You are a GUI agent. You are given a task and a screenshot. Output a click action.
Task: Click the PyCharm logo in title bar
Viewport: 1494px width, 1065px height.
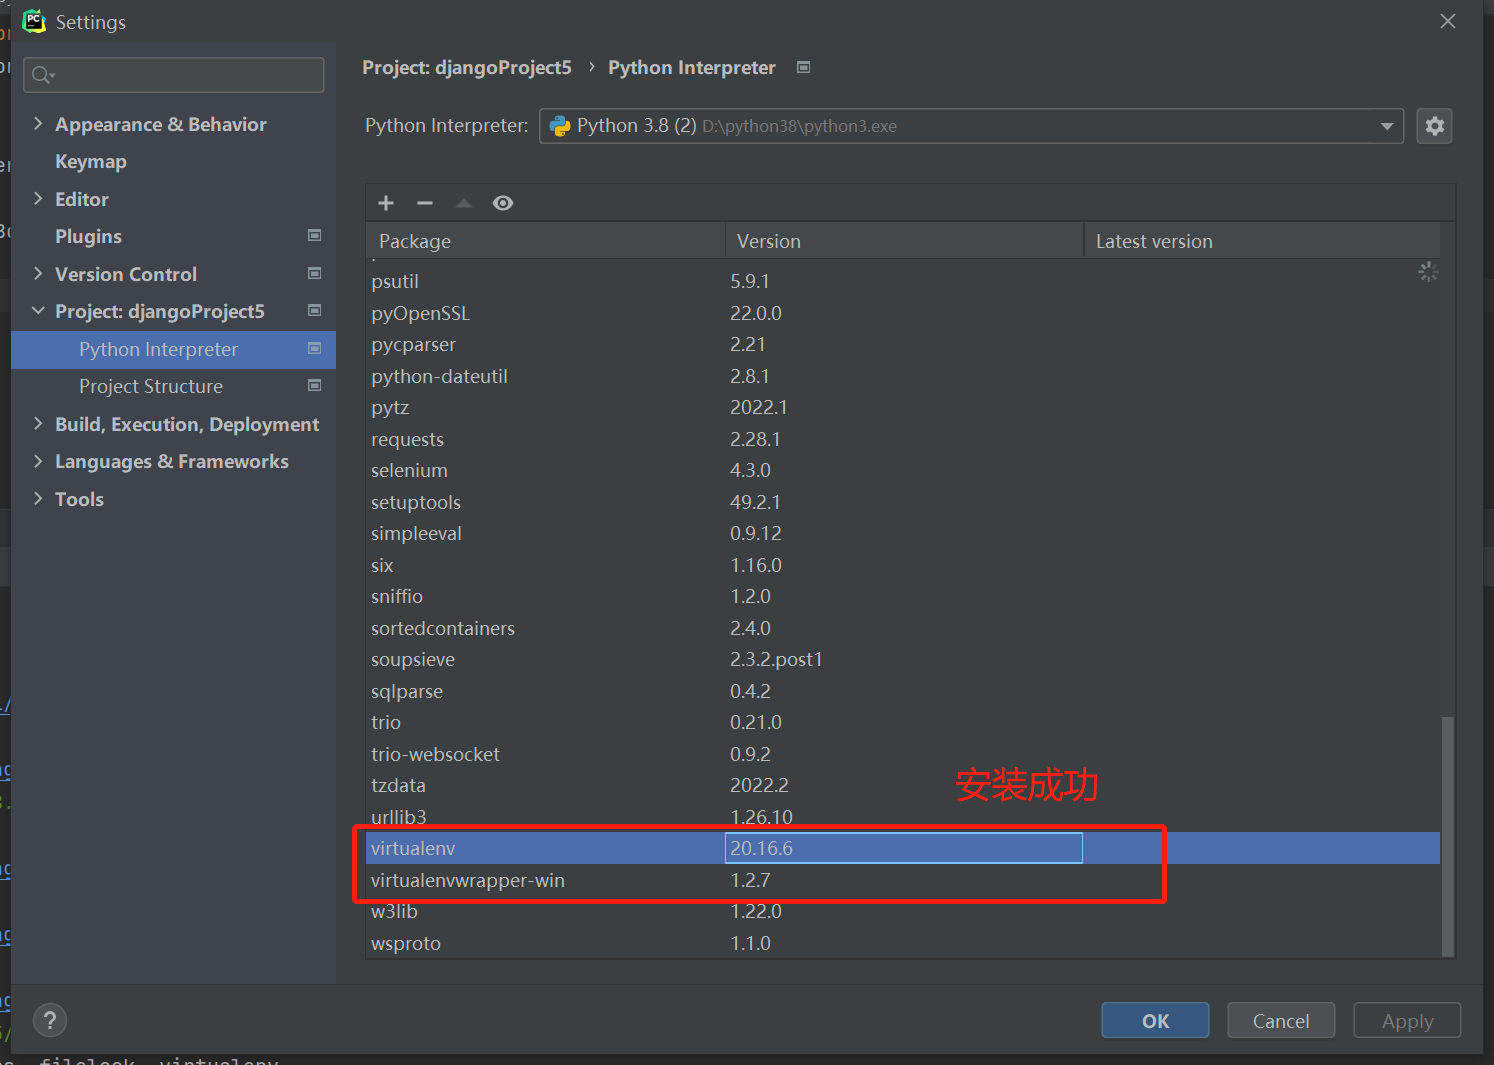[x=35, y=21]
